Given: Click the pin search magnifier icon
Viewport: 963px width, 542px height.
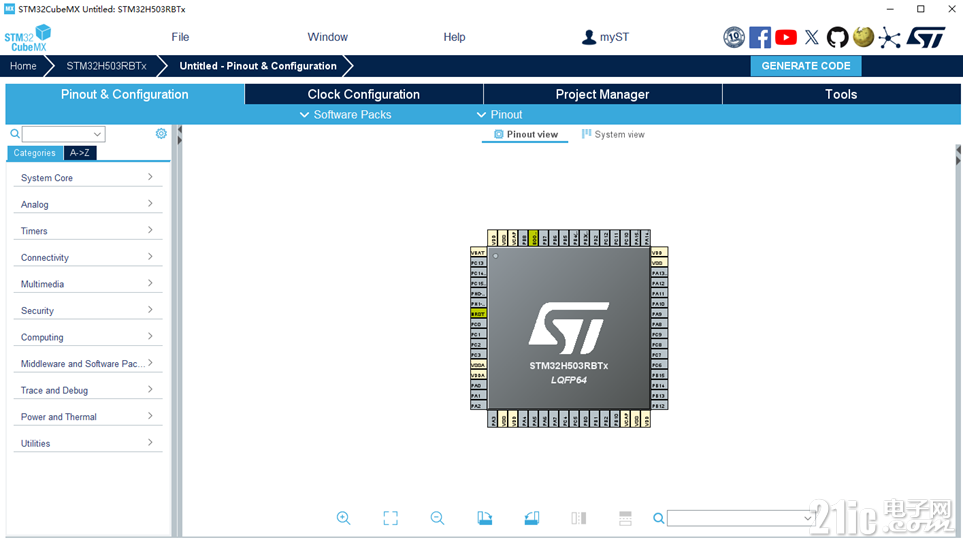Looking at the screenshot, I should (658, 518).
